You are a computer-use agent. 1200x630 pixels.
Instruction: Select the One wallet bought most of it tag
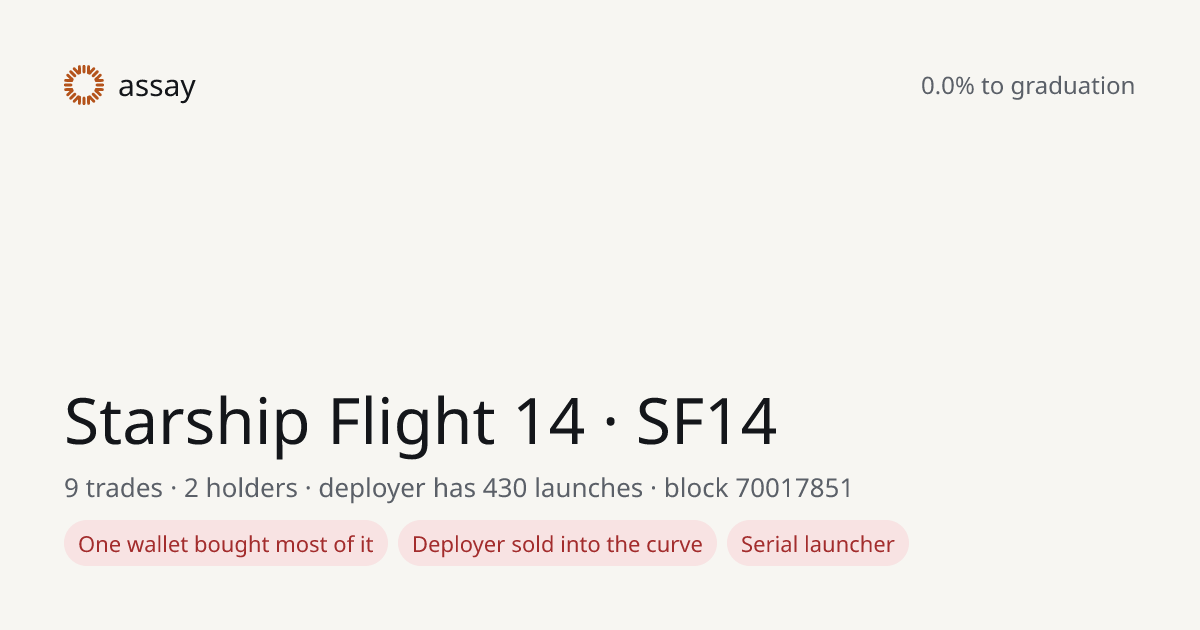click(226, 544)
